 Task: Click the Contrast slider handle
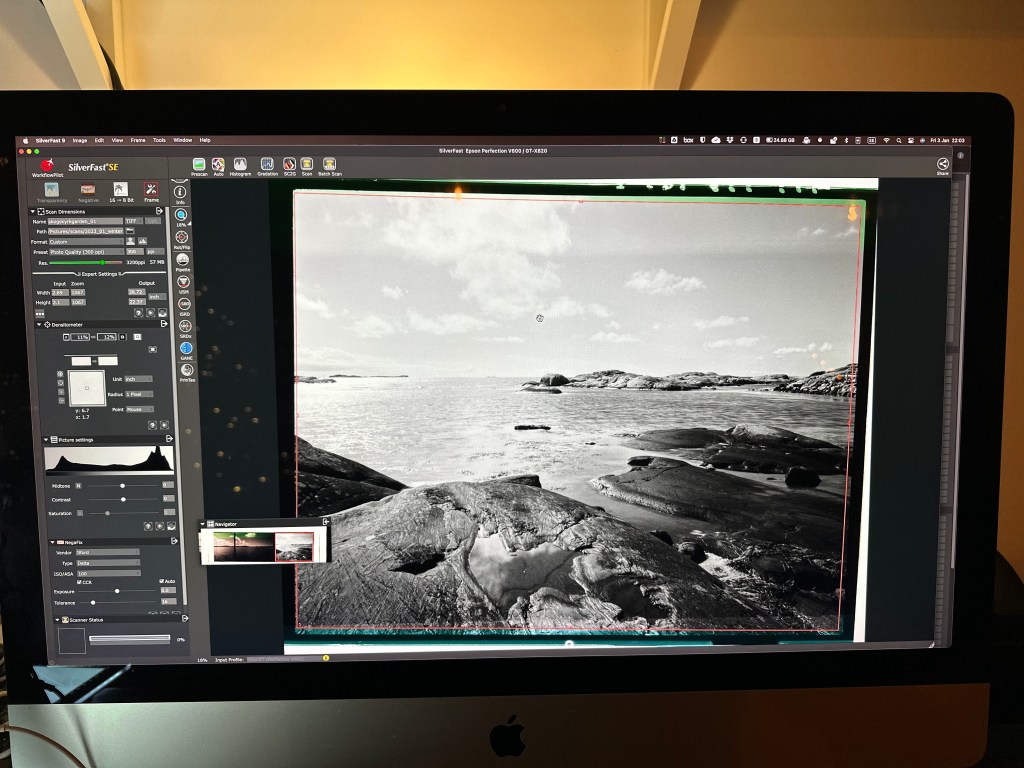point(122,498)
